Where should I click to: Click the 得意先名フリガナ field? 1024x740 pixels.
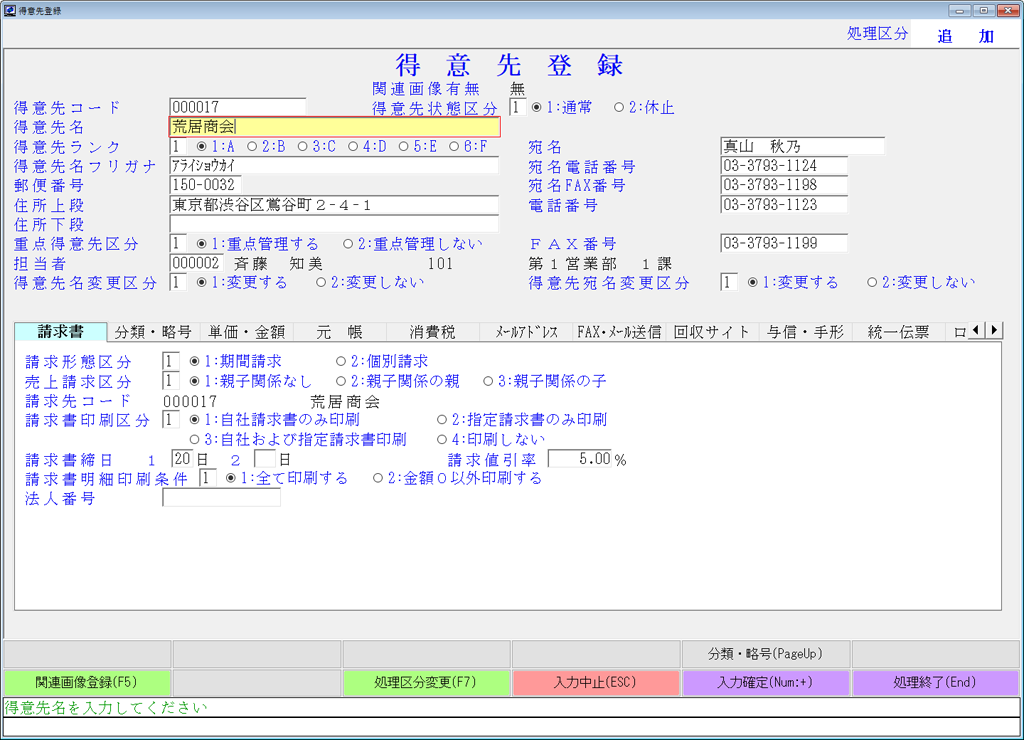[x=334, y=166]
